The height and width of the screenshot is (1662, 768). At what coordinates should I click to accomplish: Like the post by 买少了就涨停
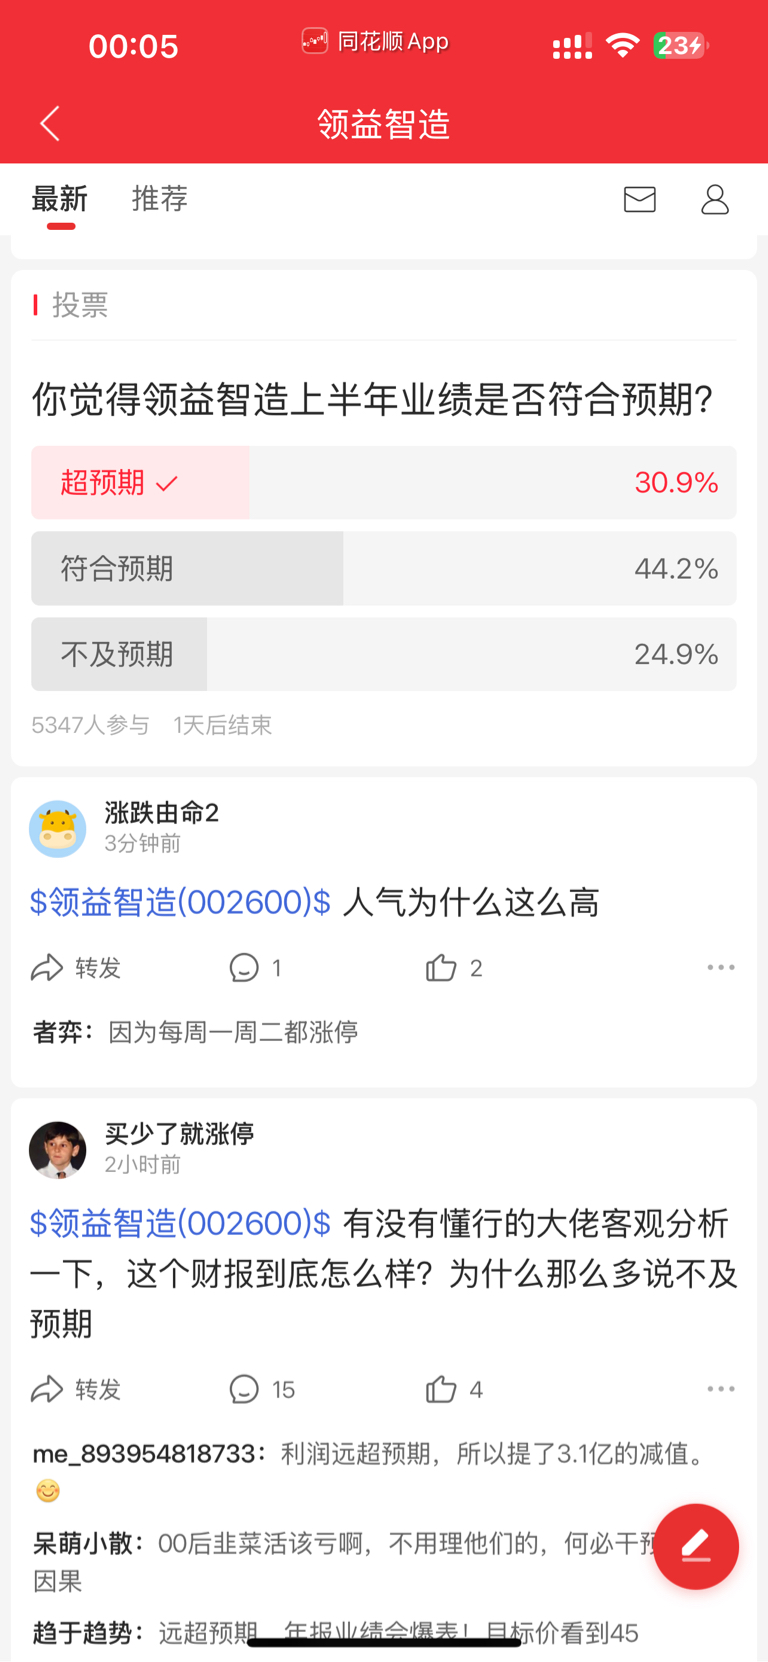(454, 1389)
